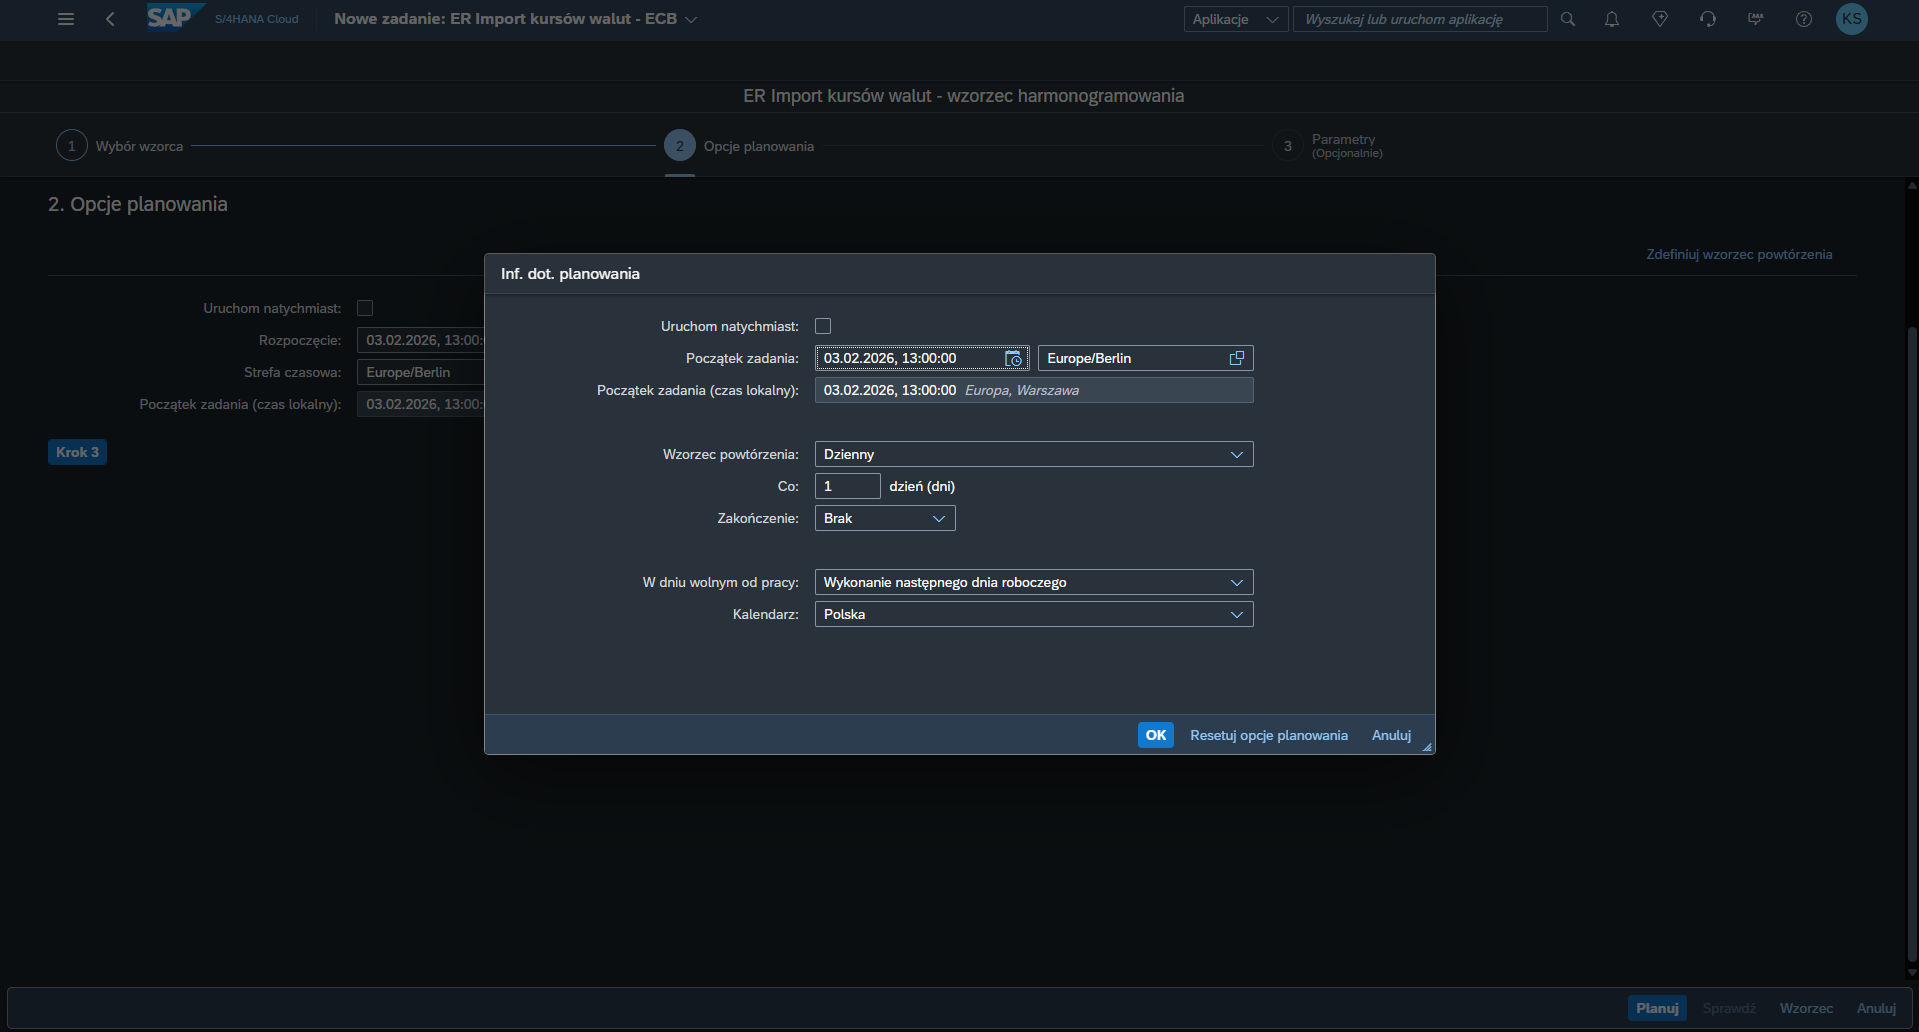This screenshot has height=1032, width=1919.
Task: Confirm dialog with OK button
Action: pos(1155,735)
